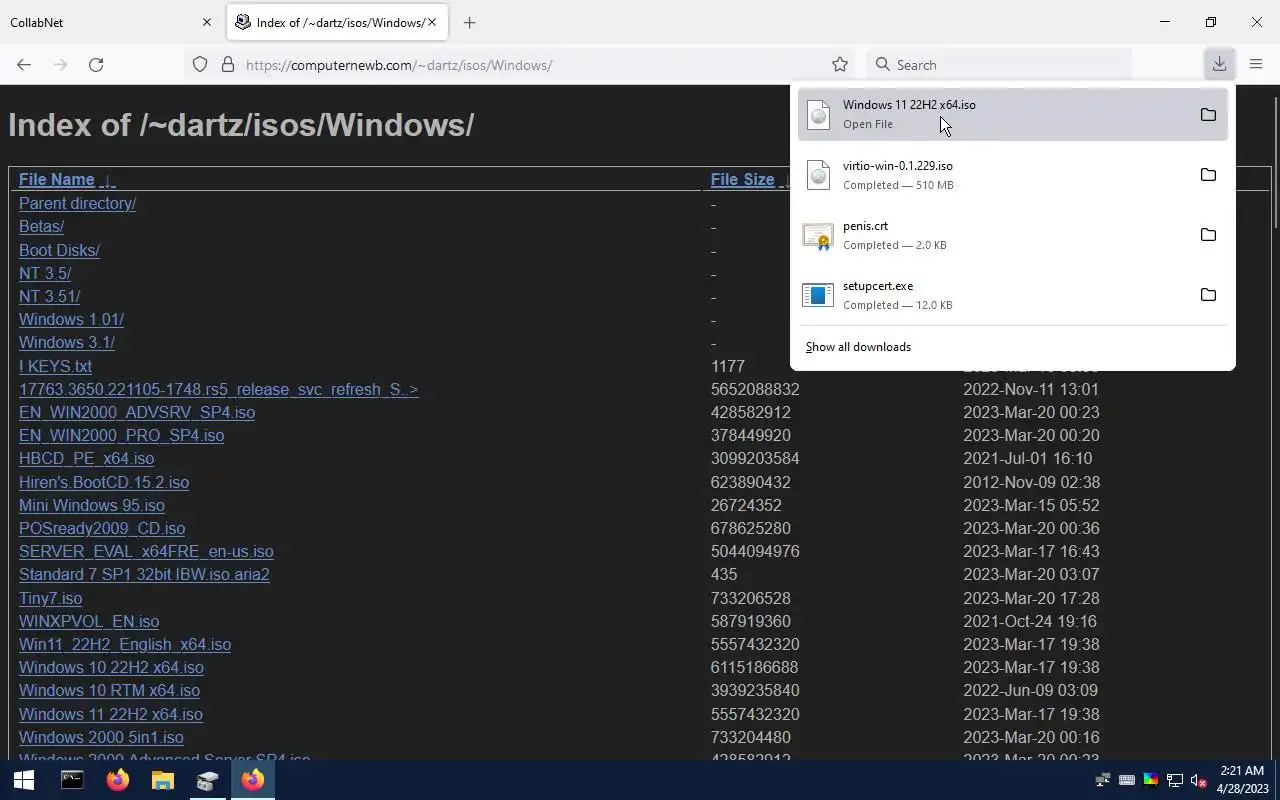Viewport: 1280px width, 800px height.
Task: Show the .crt certificate download in folder
Action: click(1208, 234)
